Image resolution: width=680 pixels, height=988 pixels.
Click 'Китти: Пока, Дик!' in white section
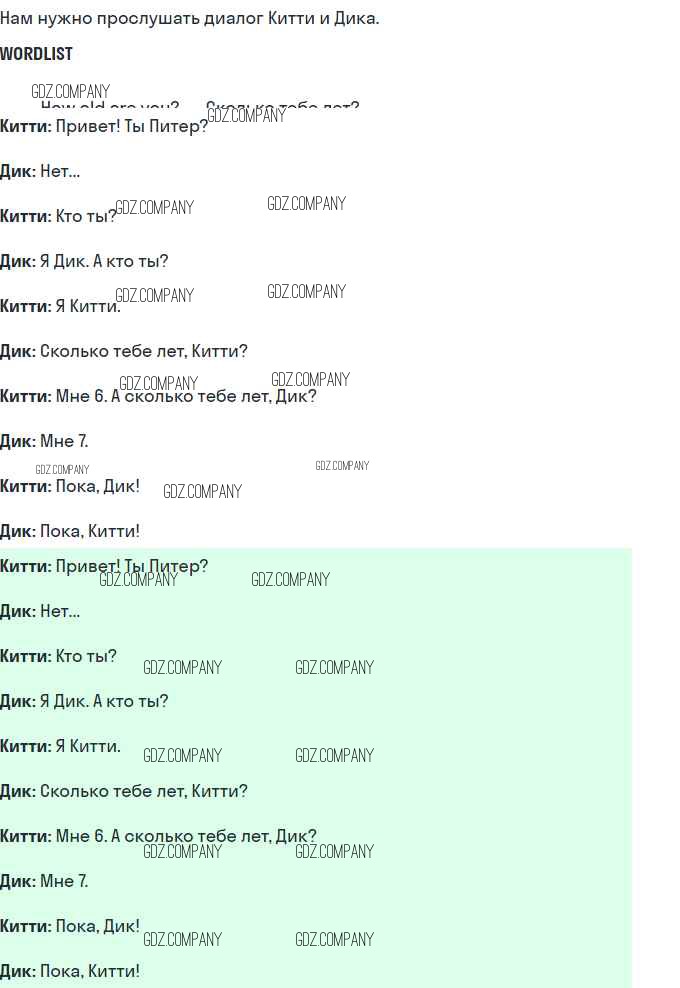point(70,486)
